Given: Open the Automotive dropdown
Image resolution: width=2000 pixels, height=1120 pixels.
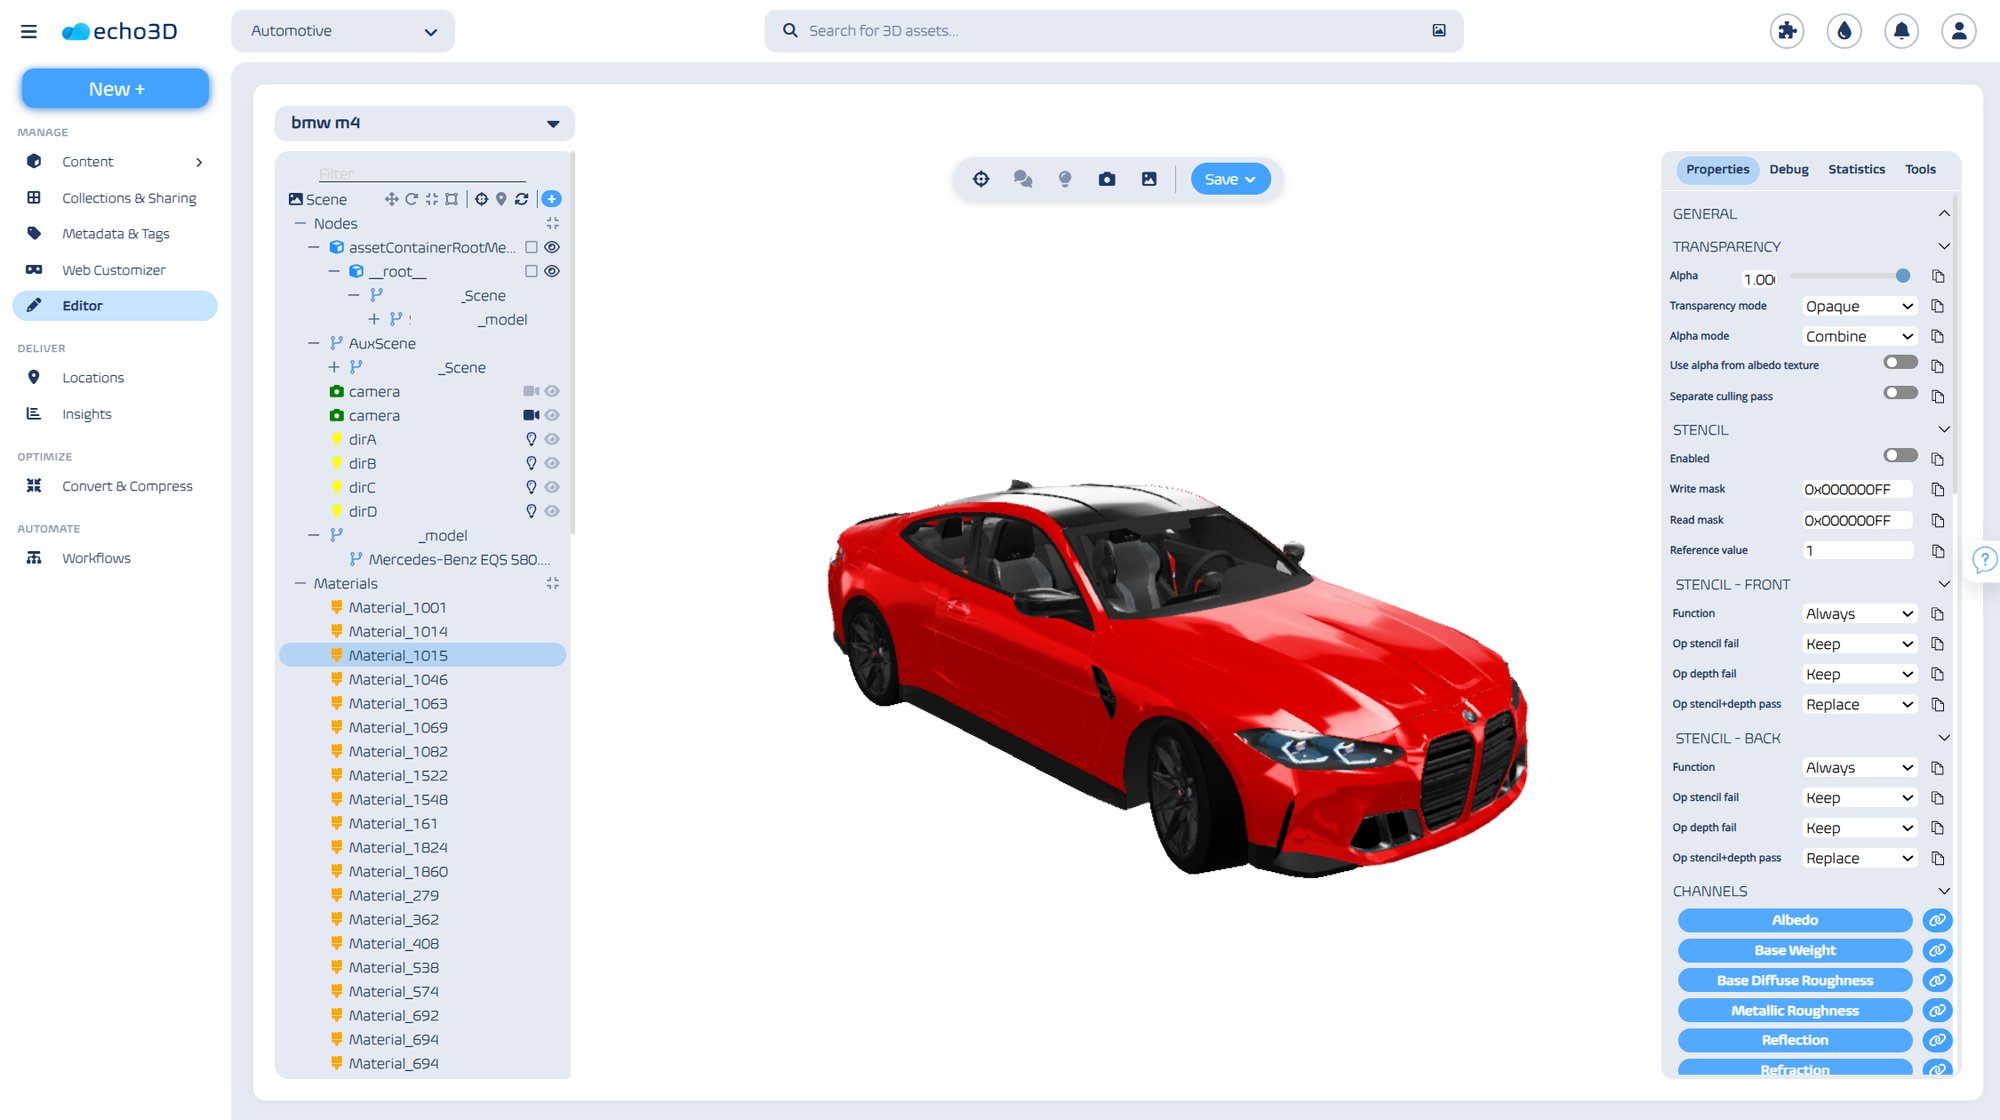Looking at the screenshot, I should pyautogui.click(x=343, y=31).
